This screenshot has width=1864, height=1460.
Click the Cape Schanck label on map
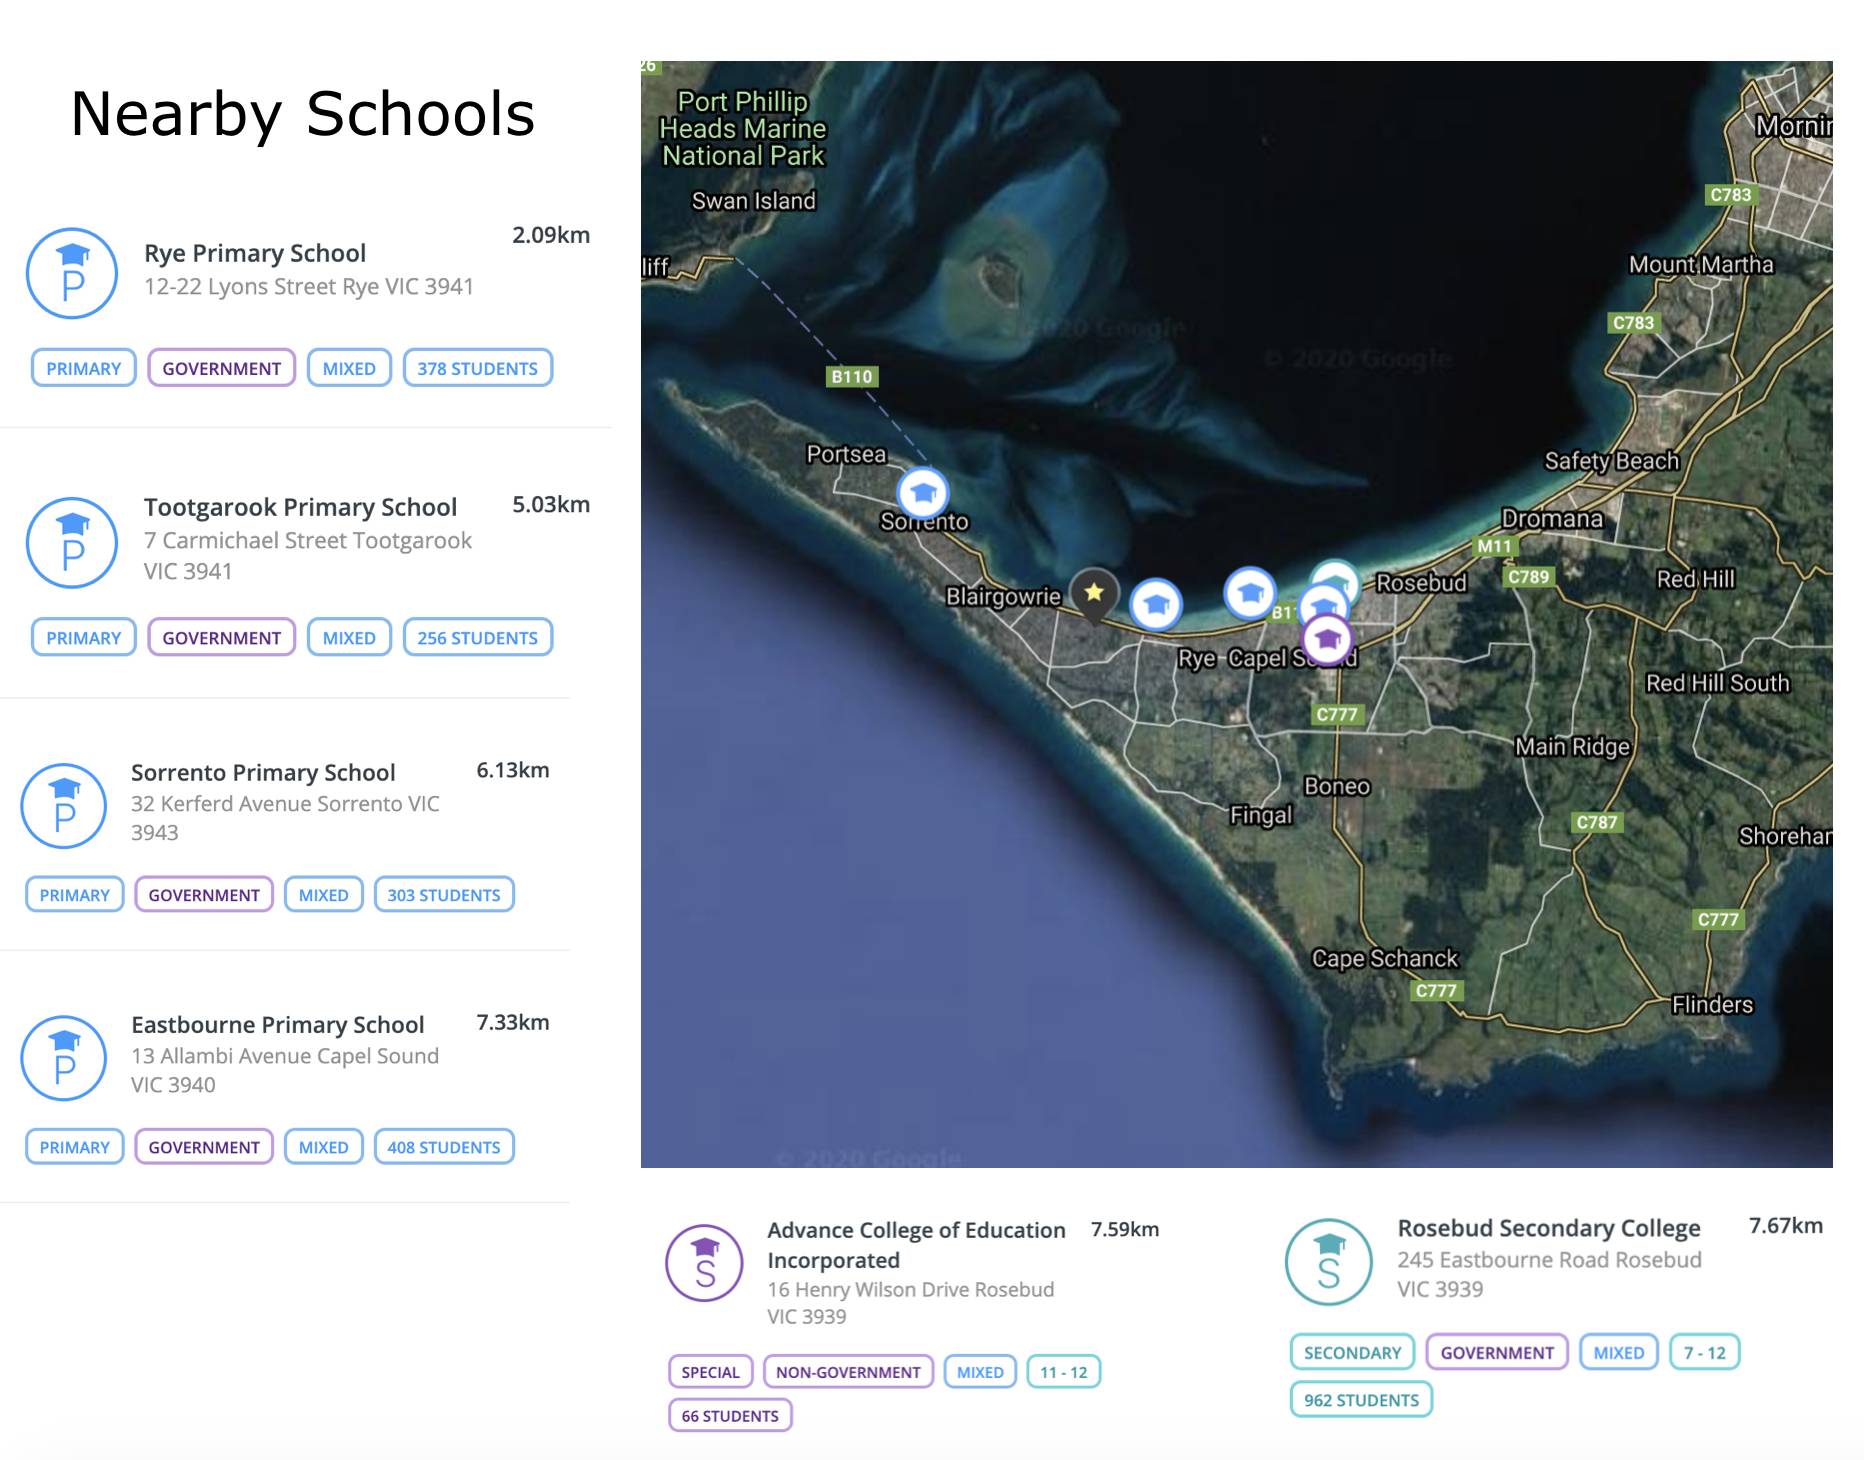[1385, 958]
